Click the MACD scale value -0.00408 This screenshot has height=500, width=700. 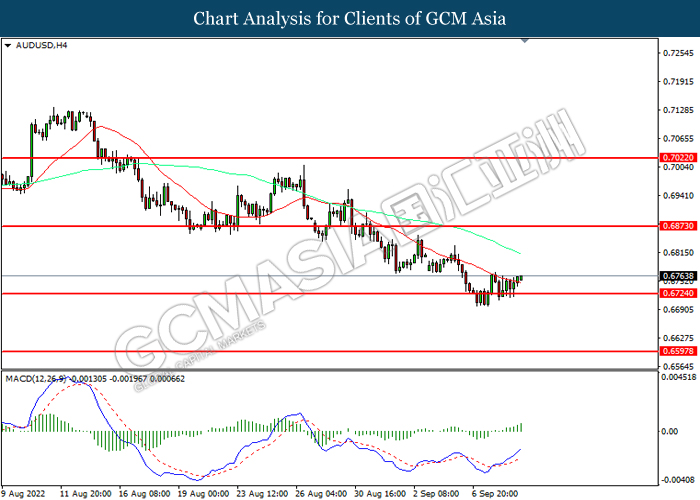click(679, 480)
